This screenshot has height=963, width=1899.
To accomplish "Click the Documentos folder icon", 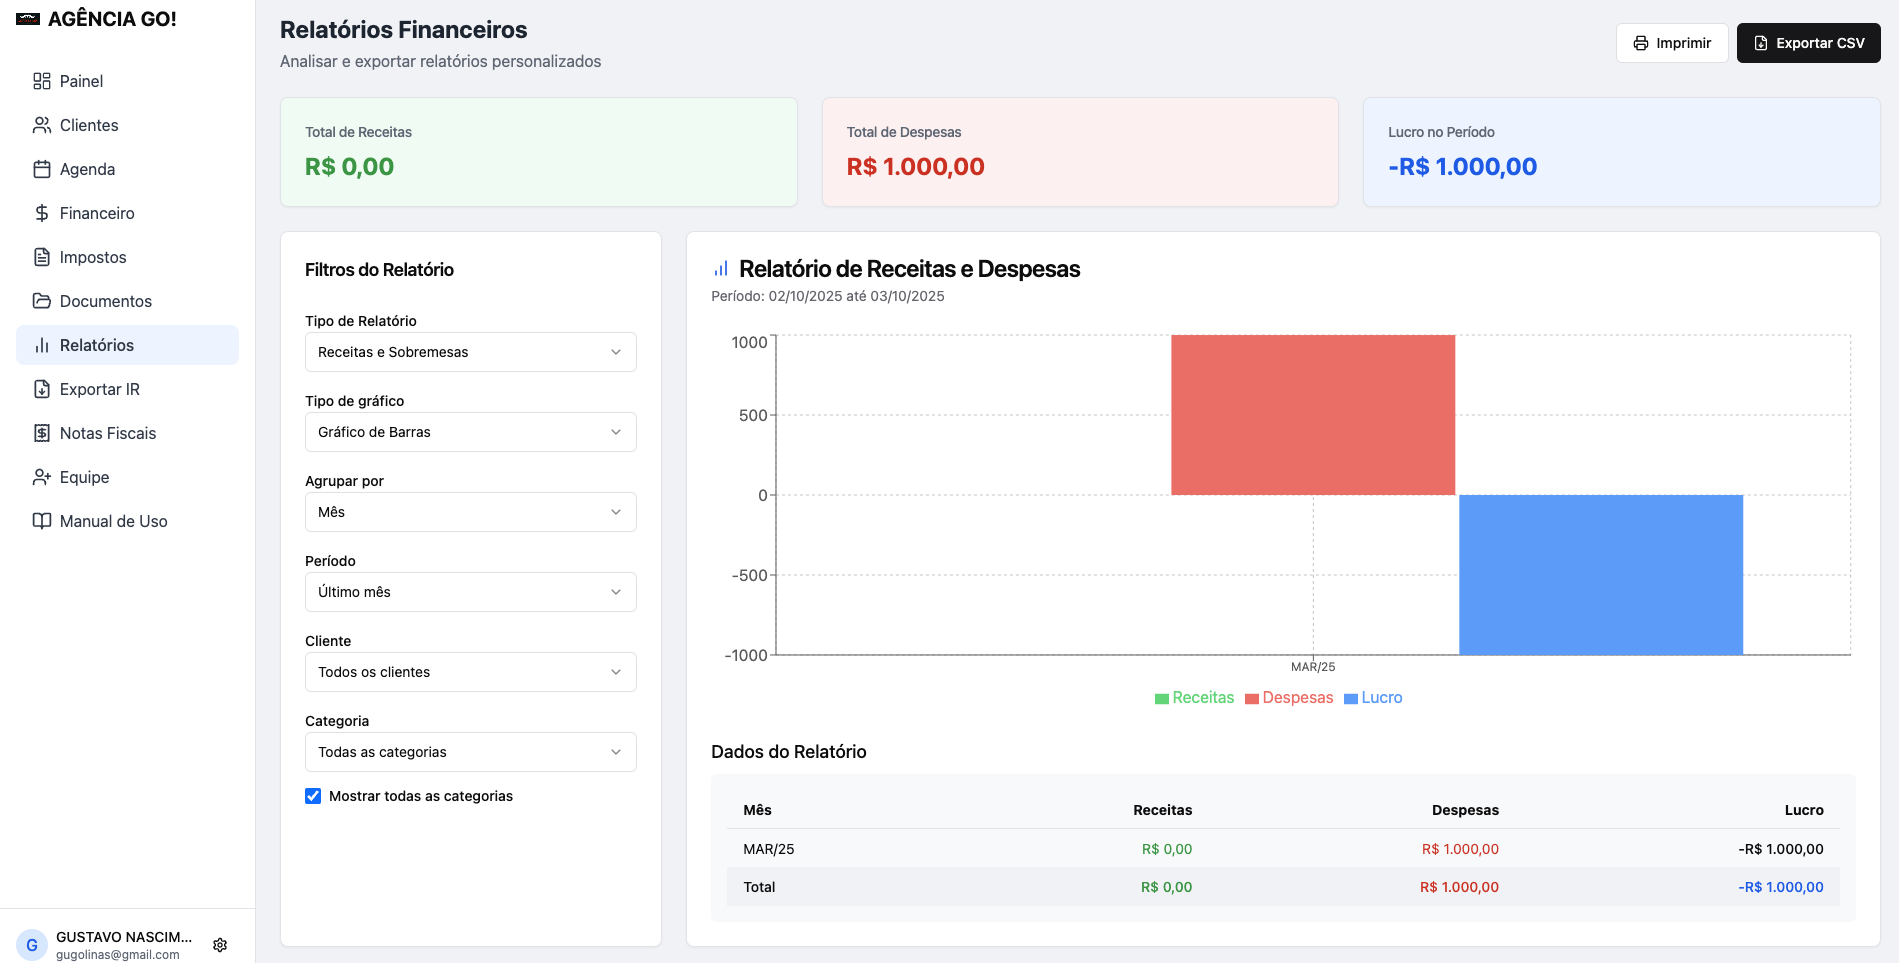I will [42, 301].
